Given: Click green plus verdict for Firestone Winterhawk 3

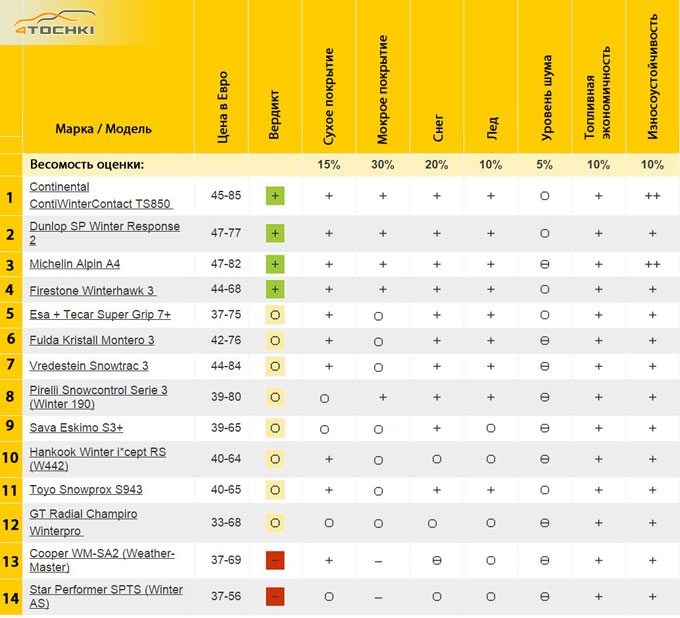Looking at the screenshot, I should [275, 290].
